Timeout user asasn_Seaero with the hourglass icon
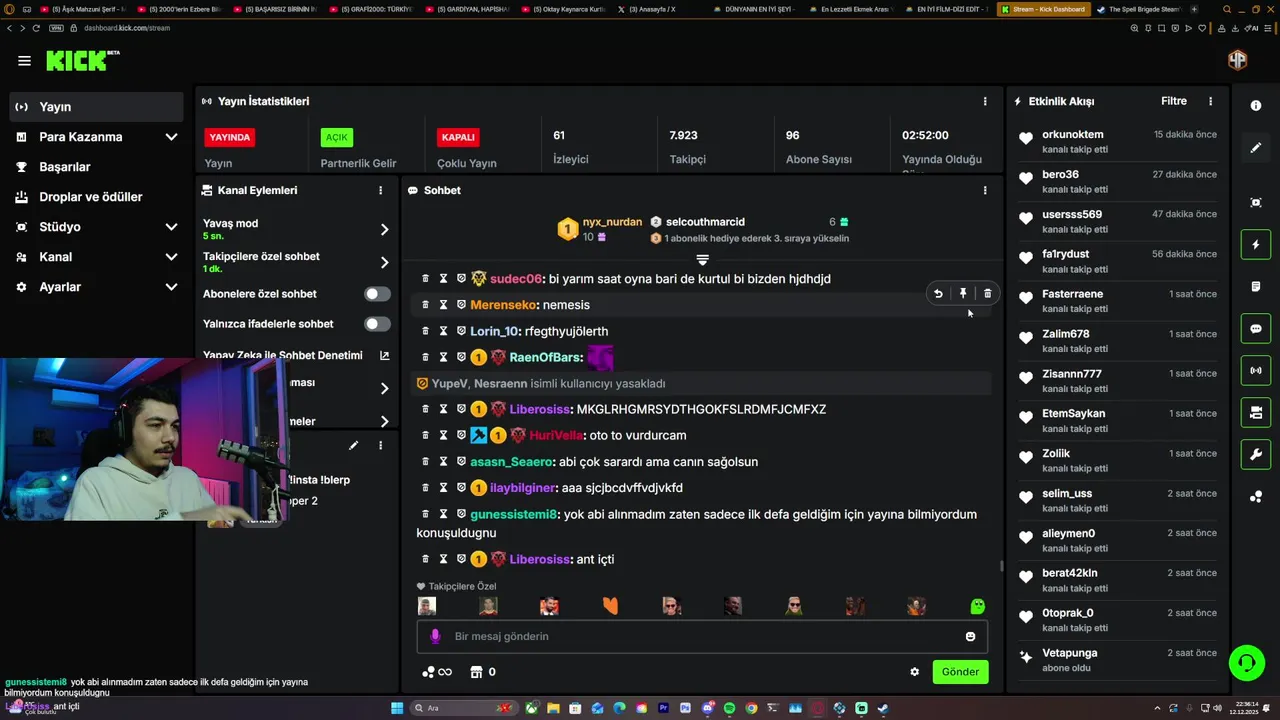Screen dimensions: 1280x720 (443, 462)
